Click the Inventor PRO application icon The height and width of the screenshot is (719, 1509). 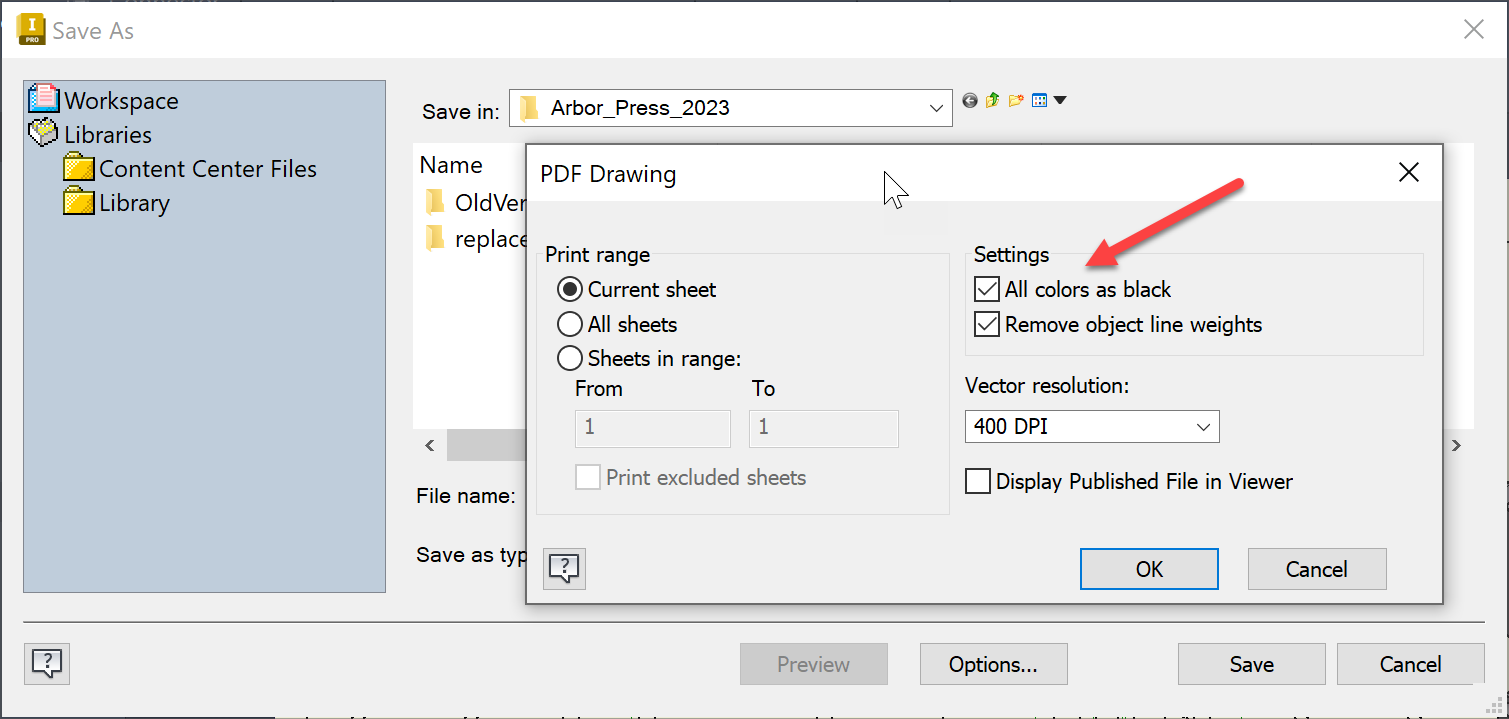[29, 29]
